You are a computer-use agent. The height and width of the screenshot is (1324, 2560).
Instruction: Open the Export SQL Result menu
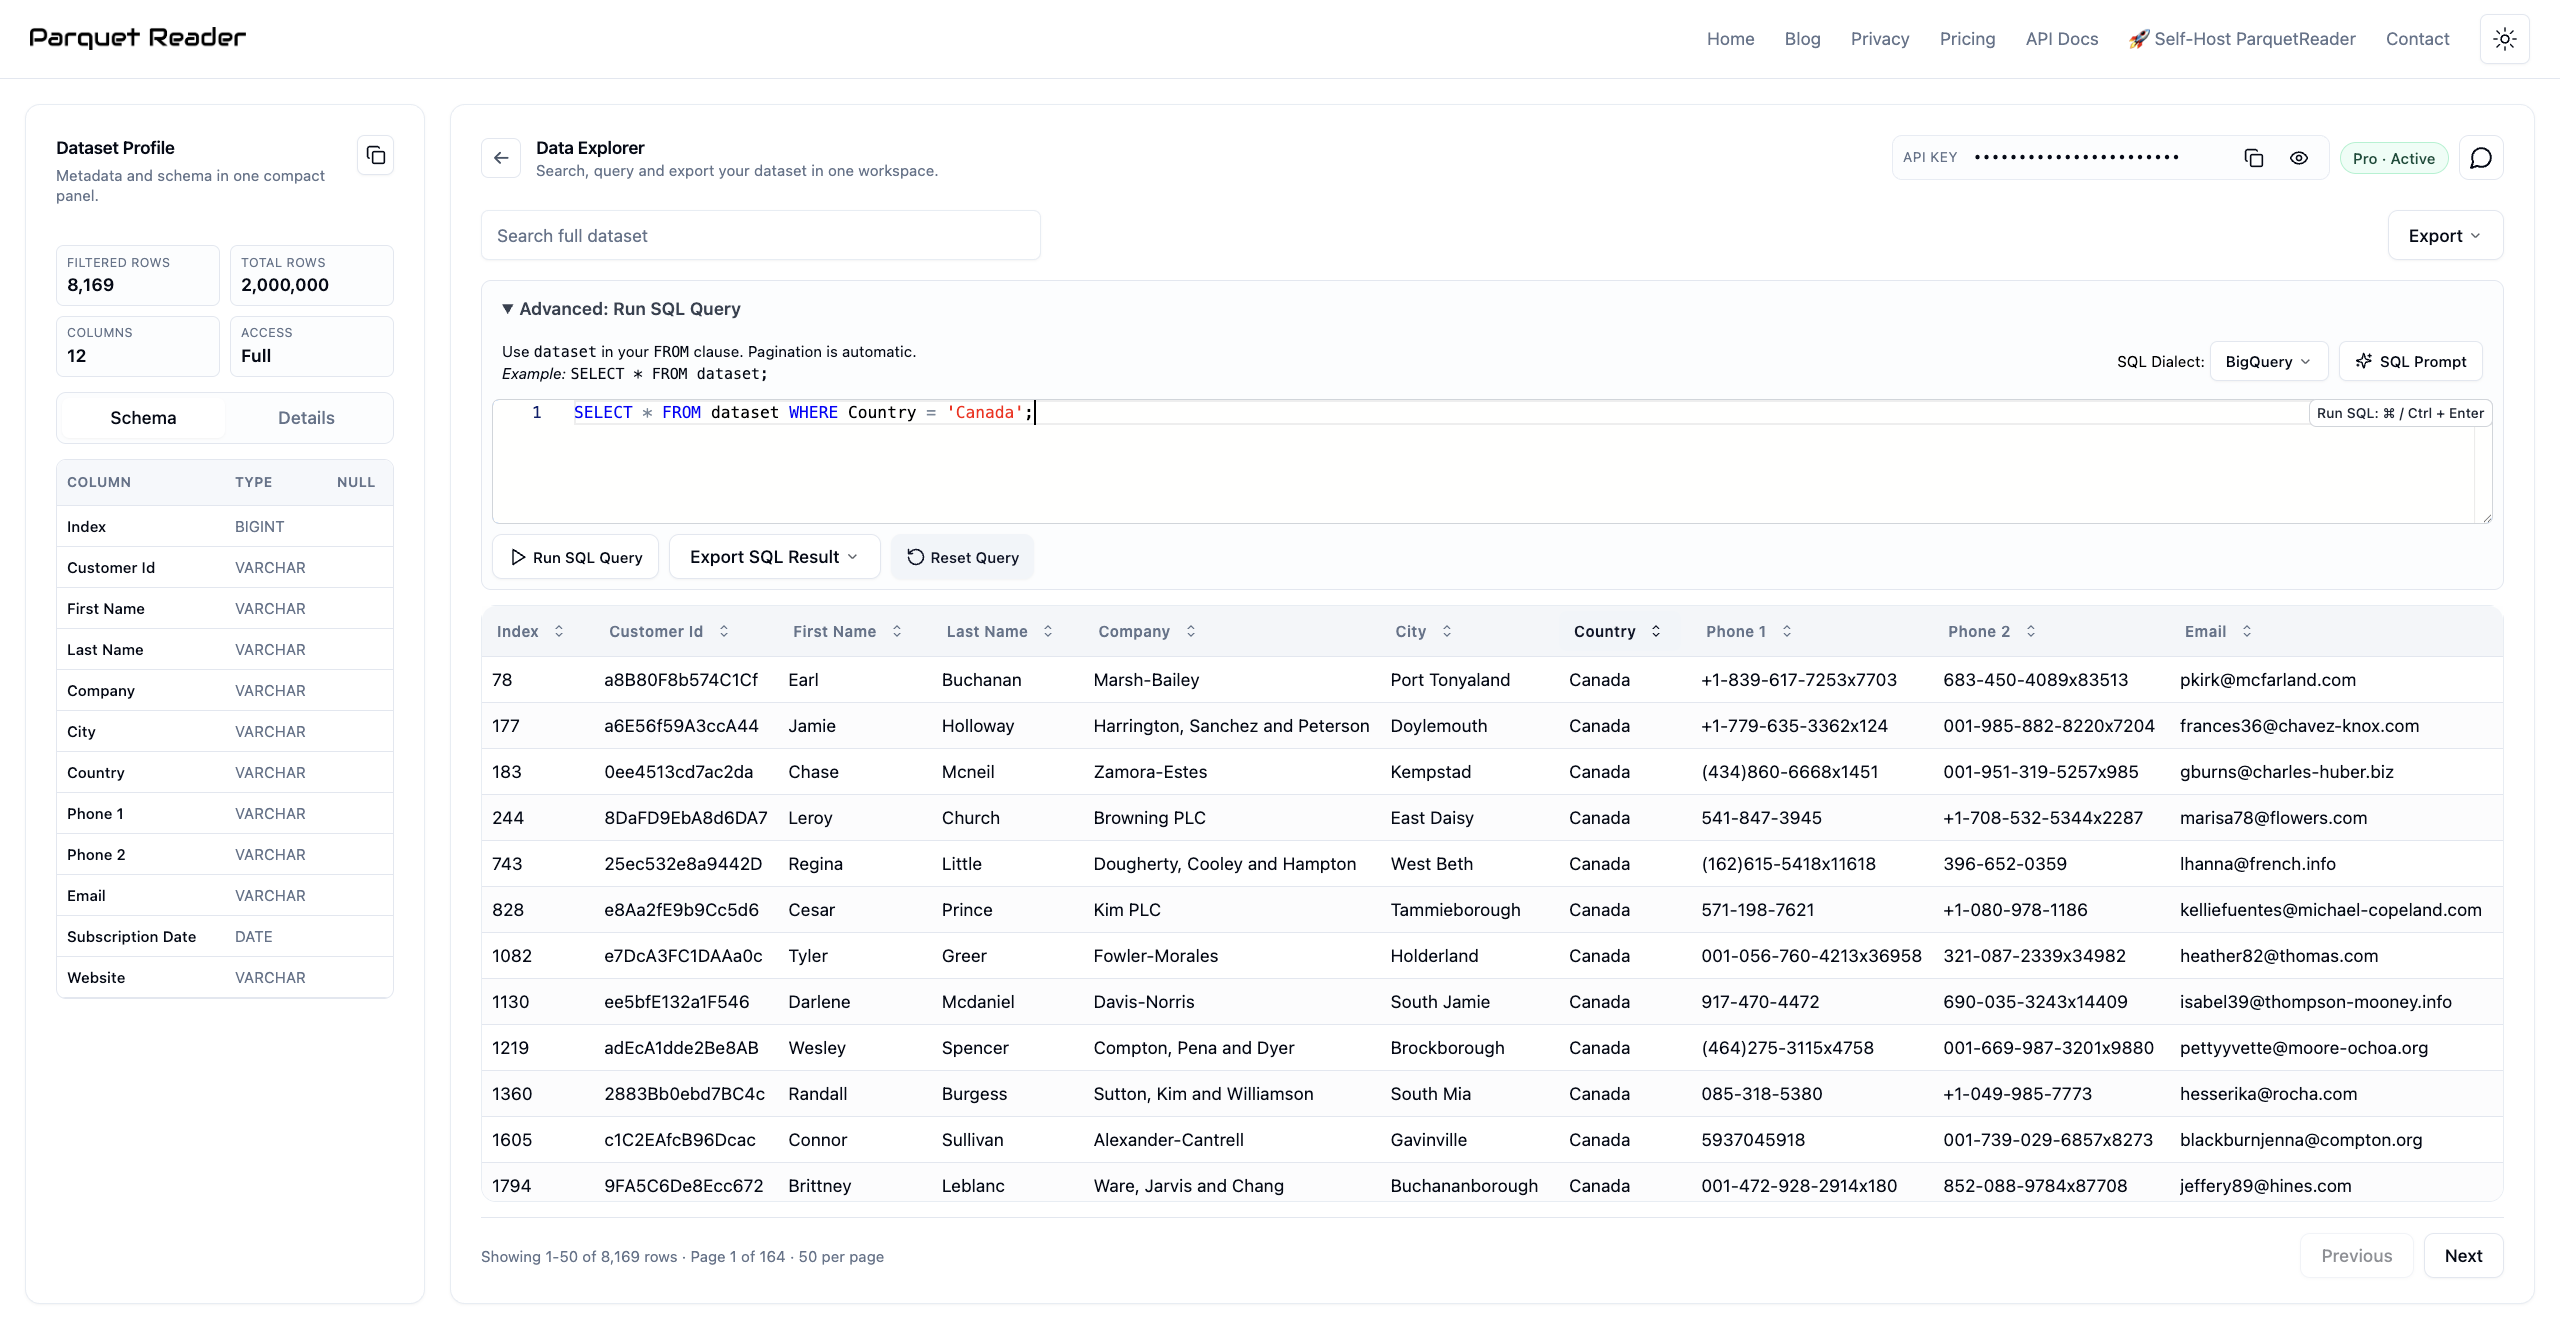click(773, 557)
